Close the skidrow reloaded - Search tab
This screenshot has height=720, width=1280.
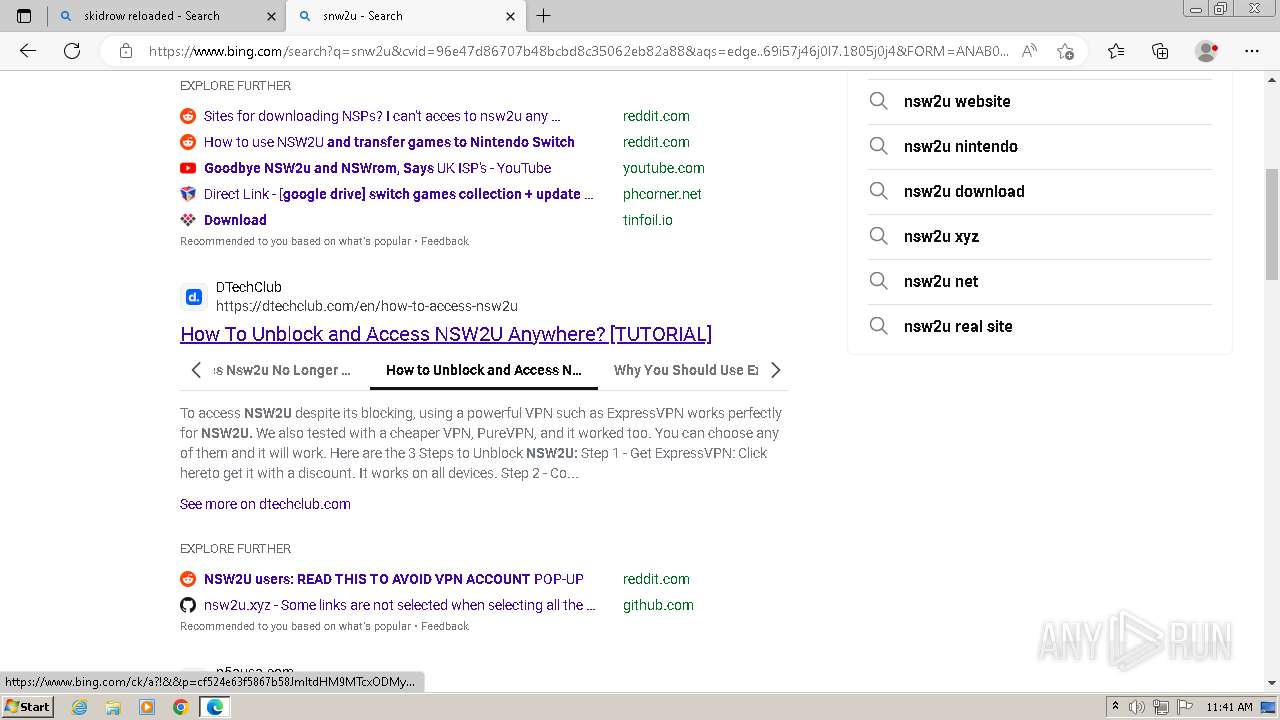tap(272, 16)
